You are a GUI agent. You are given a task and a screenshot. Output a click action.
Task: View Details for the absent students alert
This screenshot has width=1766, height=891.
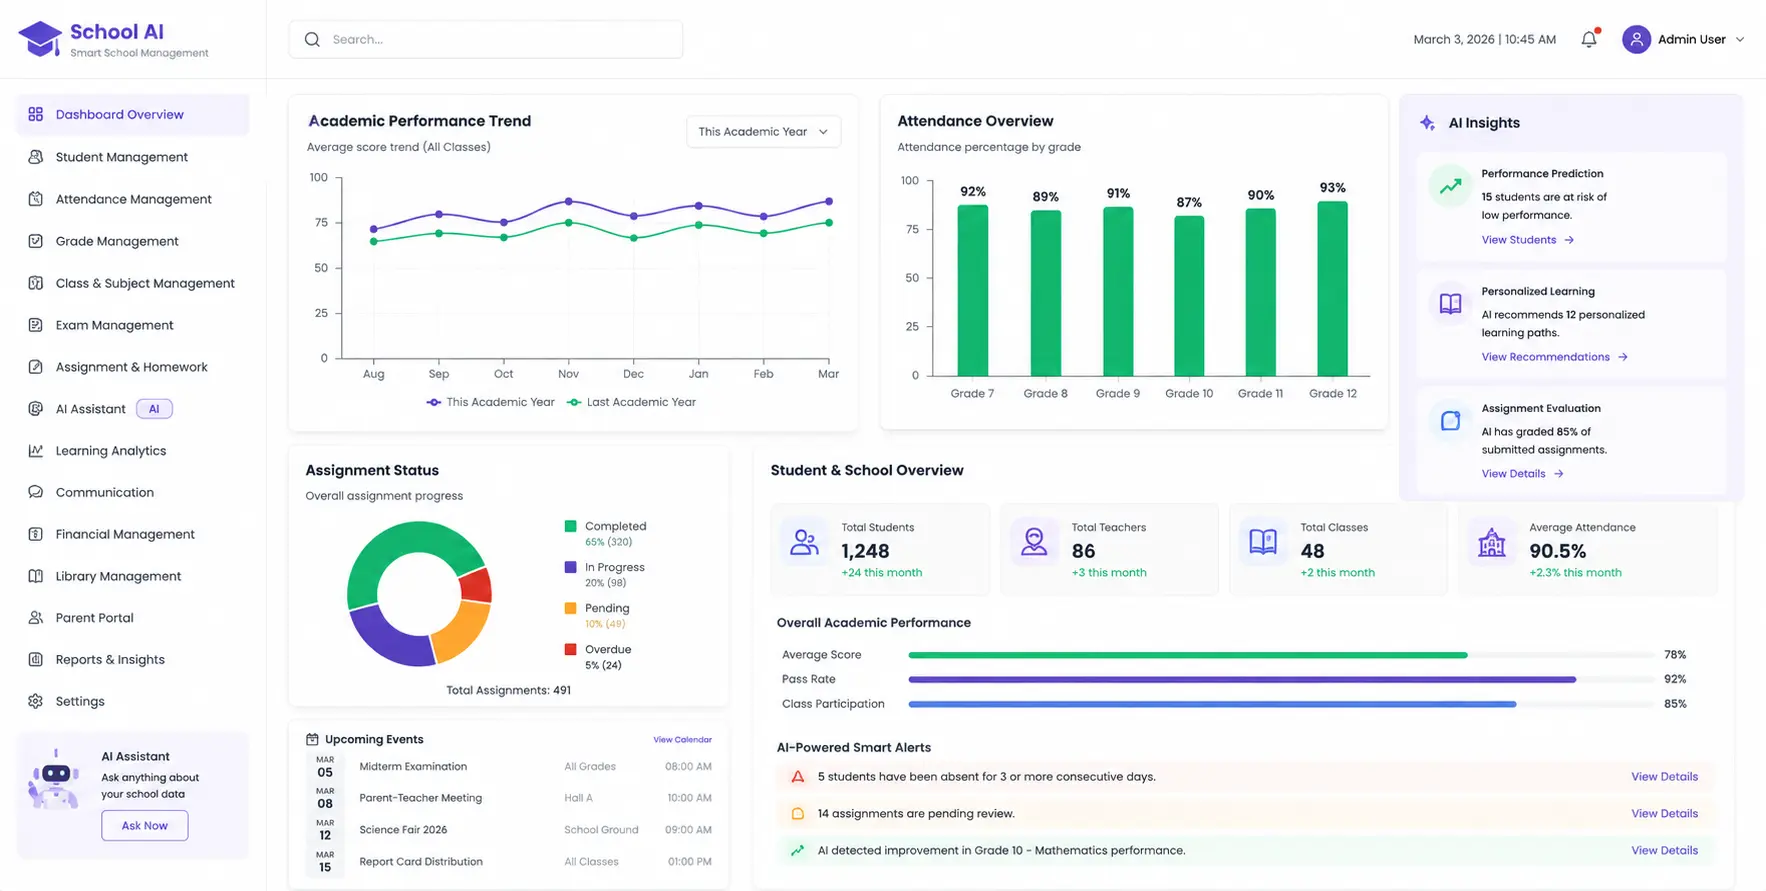[x=1664, y=777]
